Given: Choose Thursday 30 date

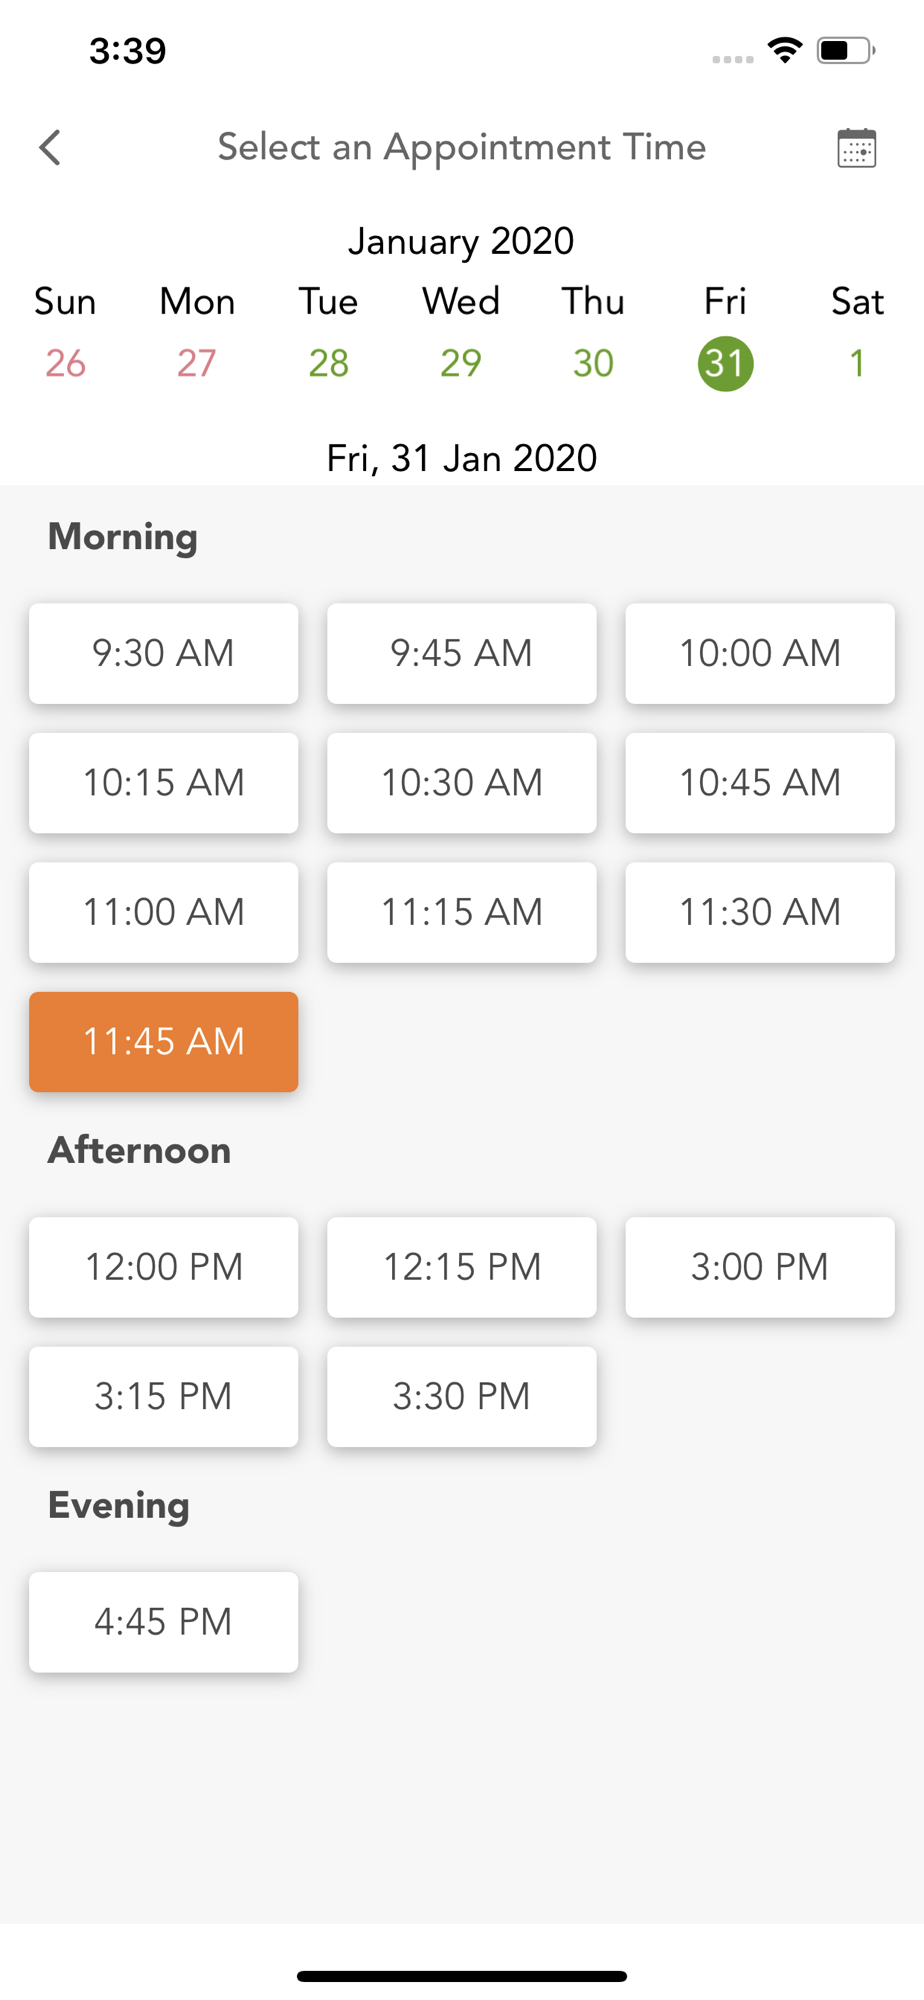Looking at the screenshot, I should [593, 363].
